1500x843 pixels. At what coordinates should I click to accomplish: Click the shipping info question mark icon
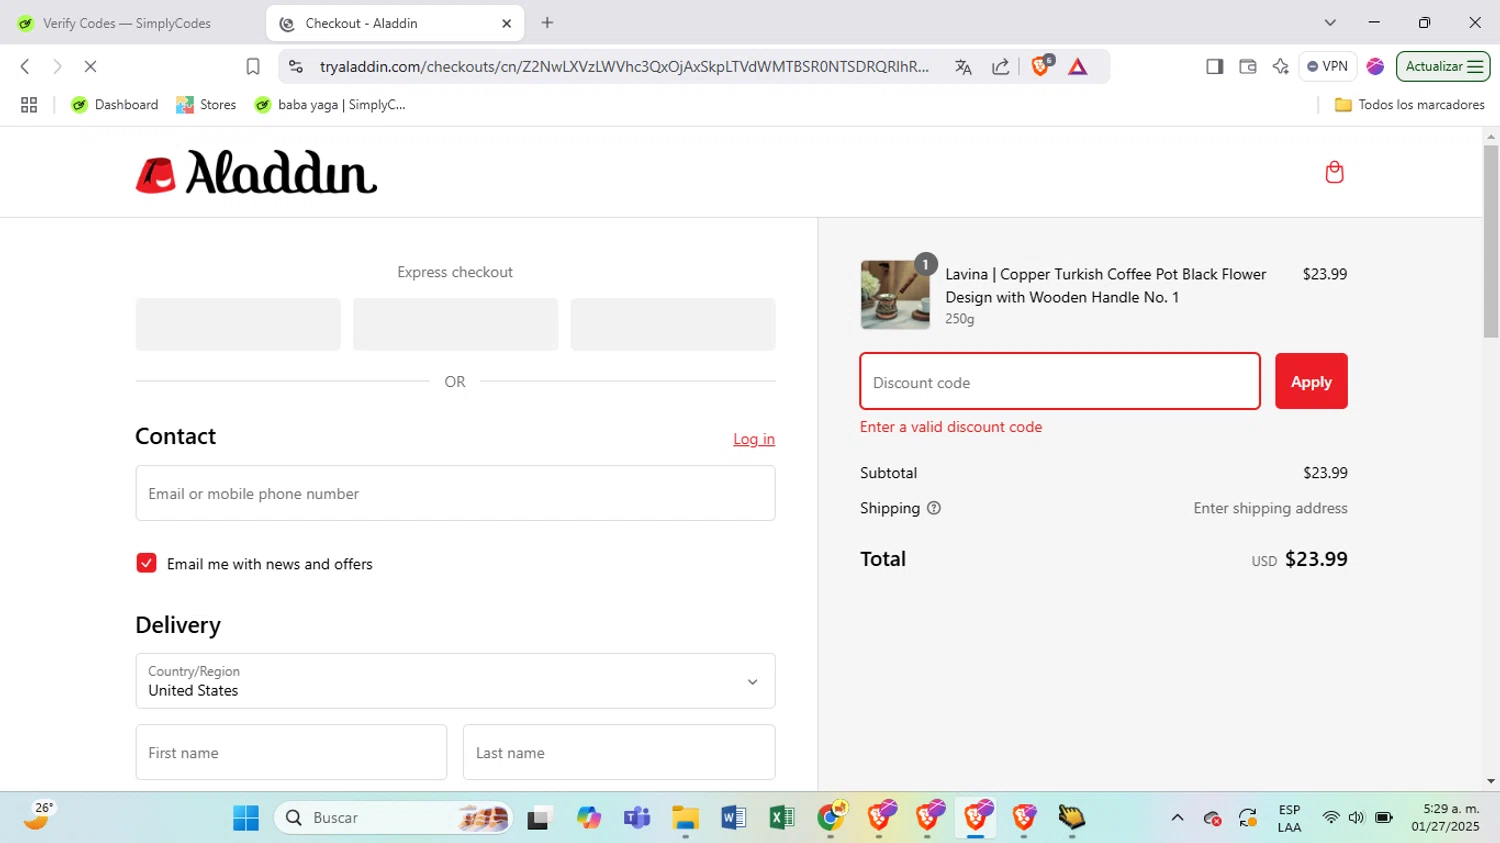(934, 508)
